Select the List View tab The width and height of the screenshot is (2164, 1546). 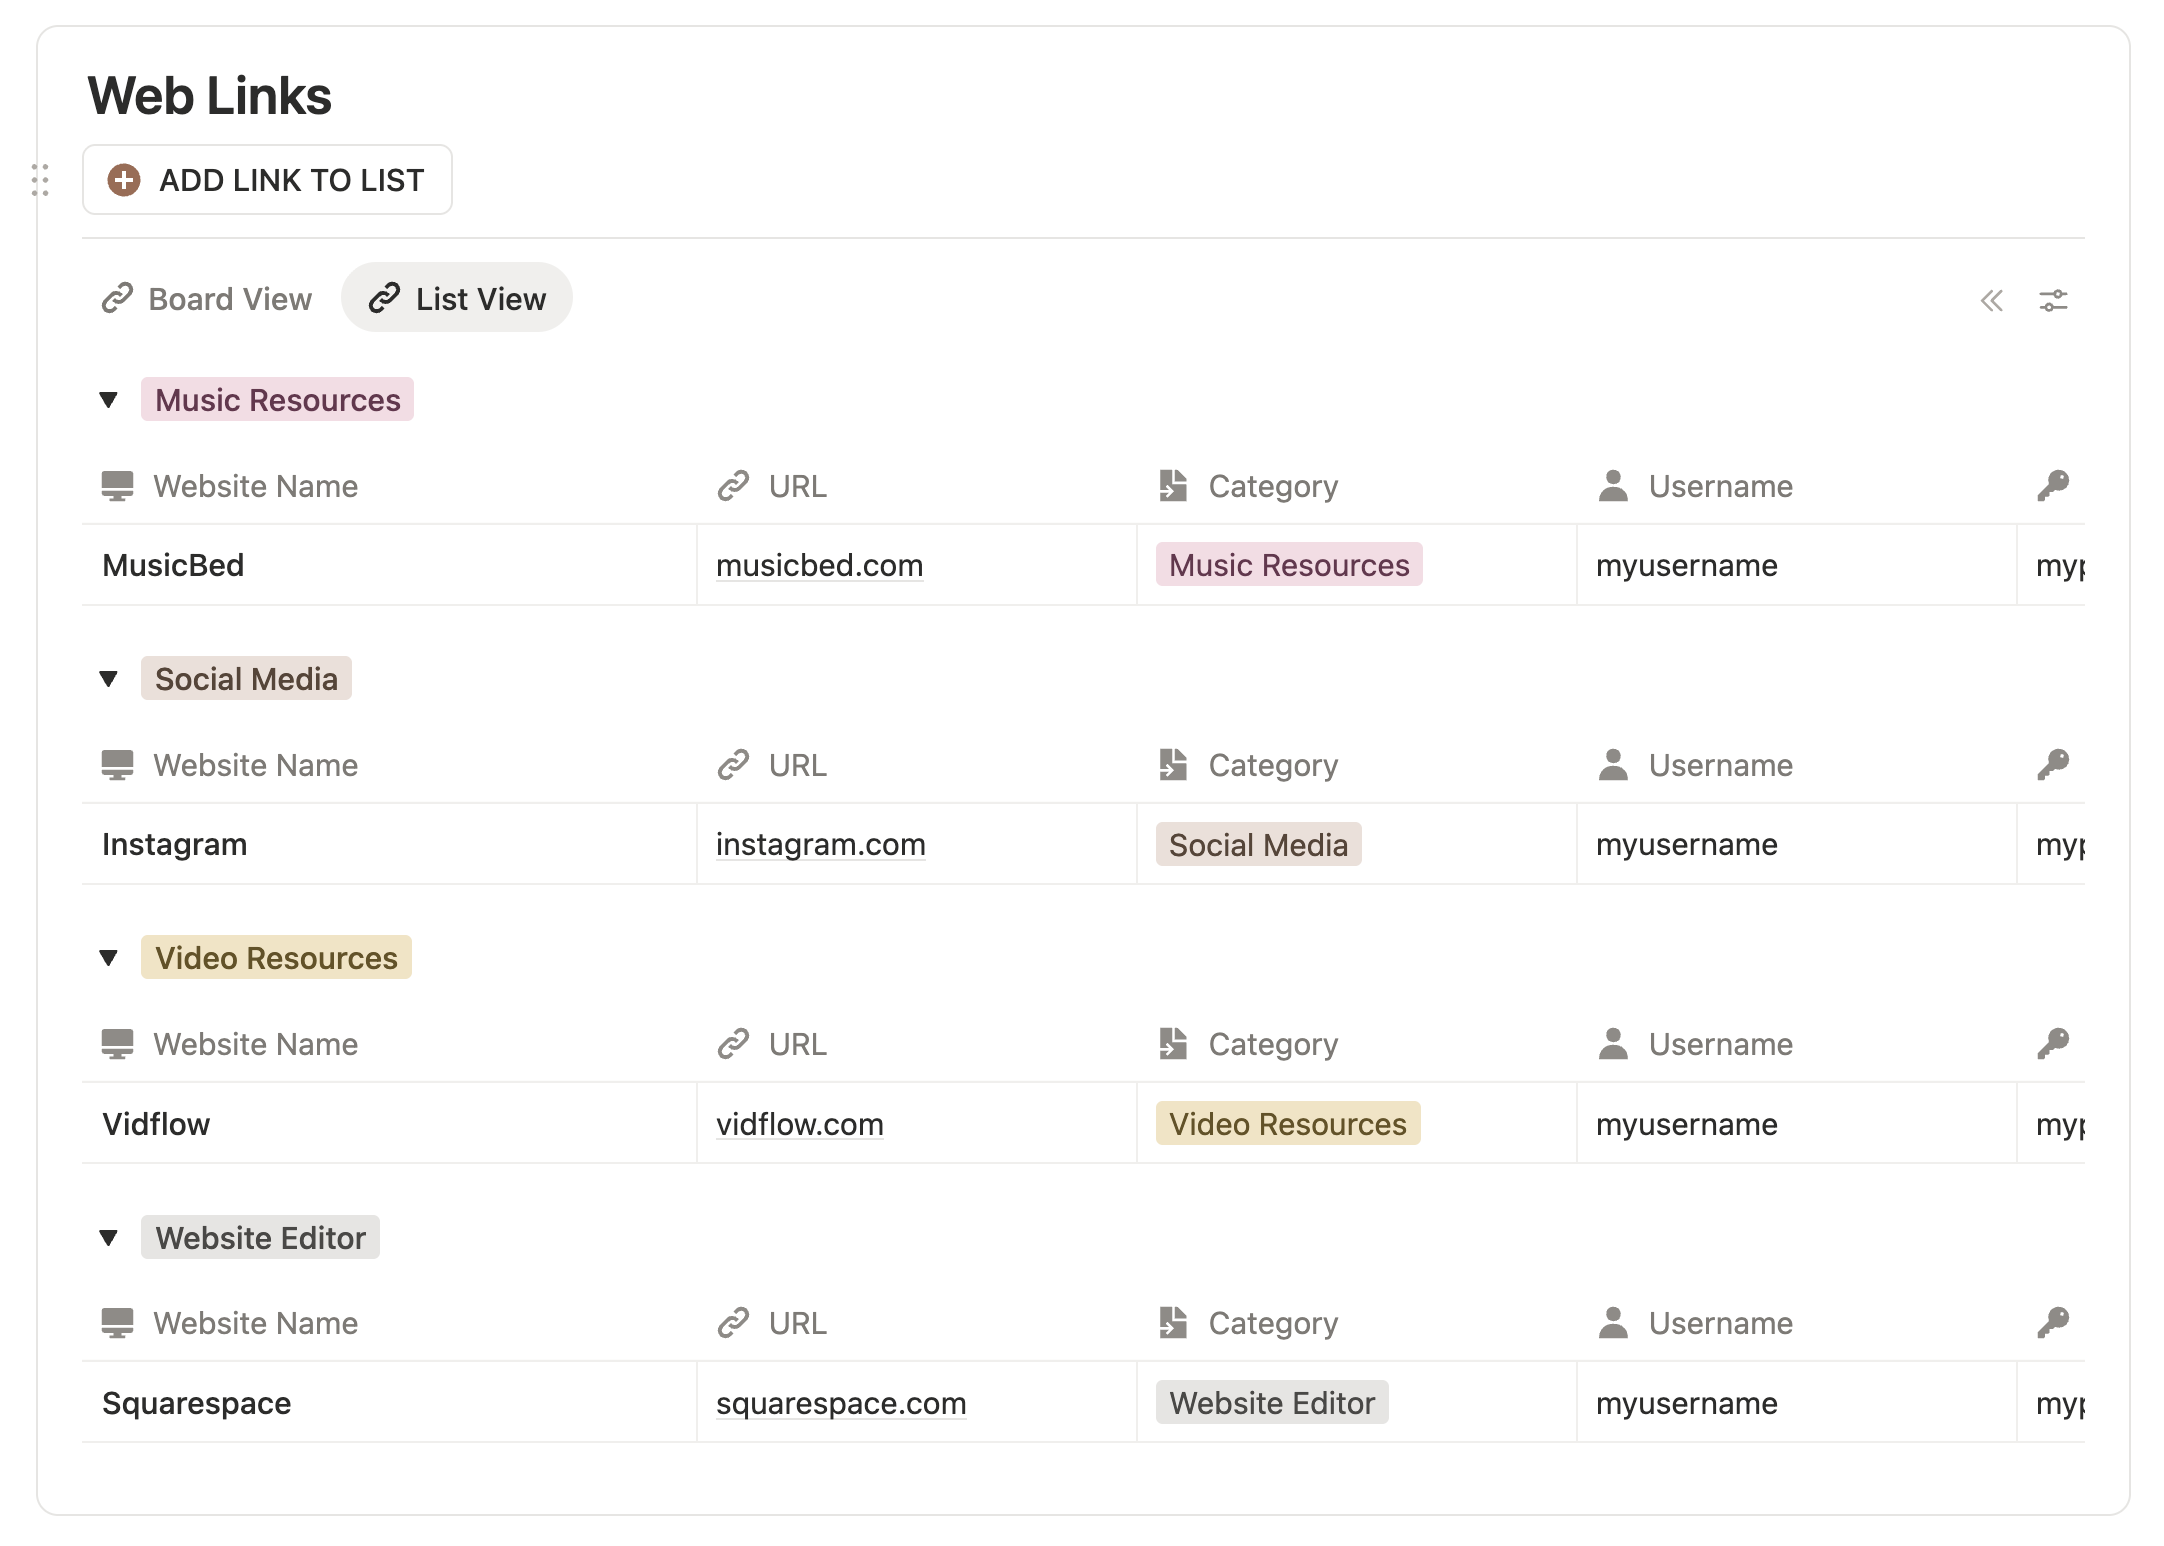(x=457, y=299)
